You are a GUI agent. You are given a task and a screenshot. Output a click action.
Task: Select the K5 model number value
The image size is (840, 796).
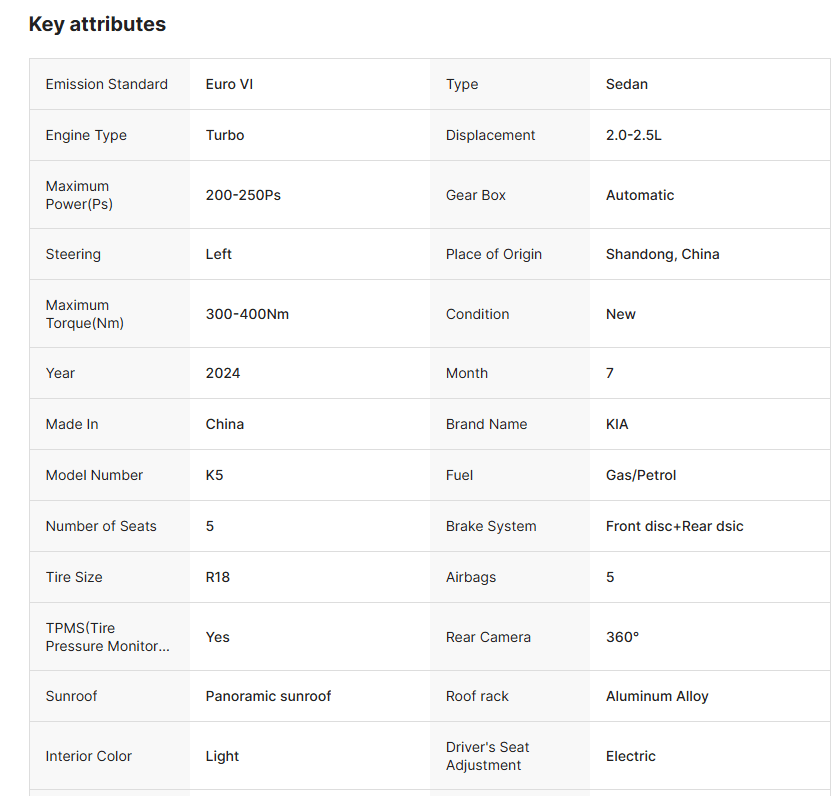click(215, 475)
